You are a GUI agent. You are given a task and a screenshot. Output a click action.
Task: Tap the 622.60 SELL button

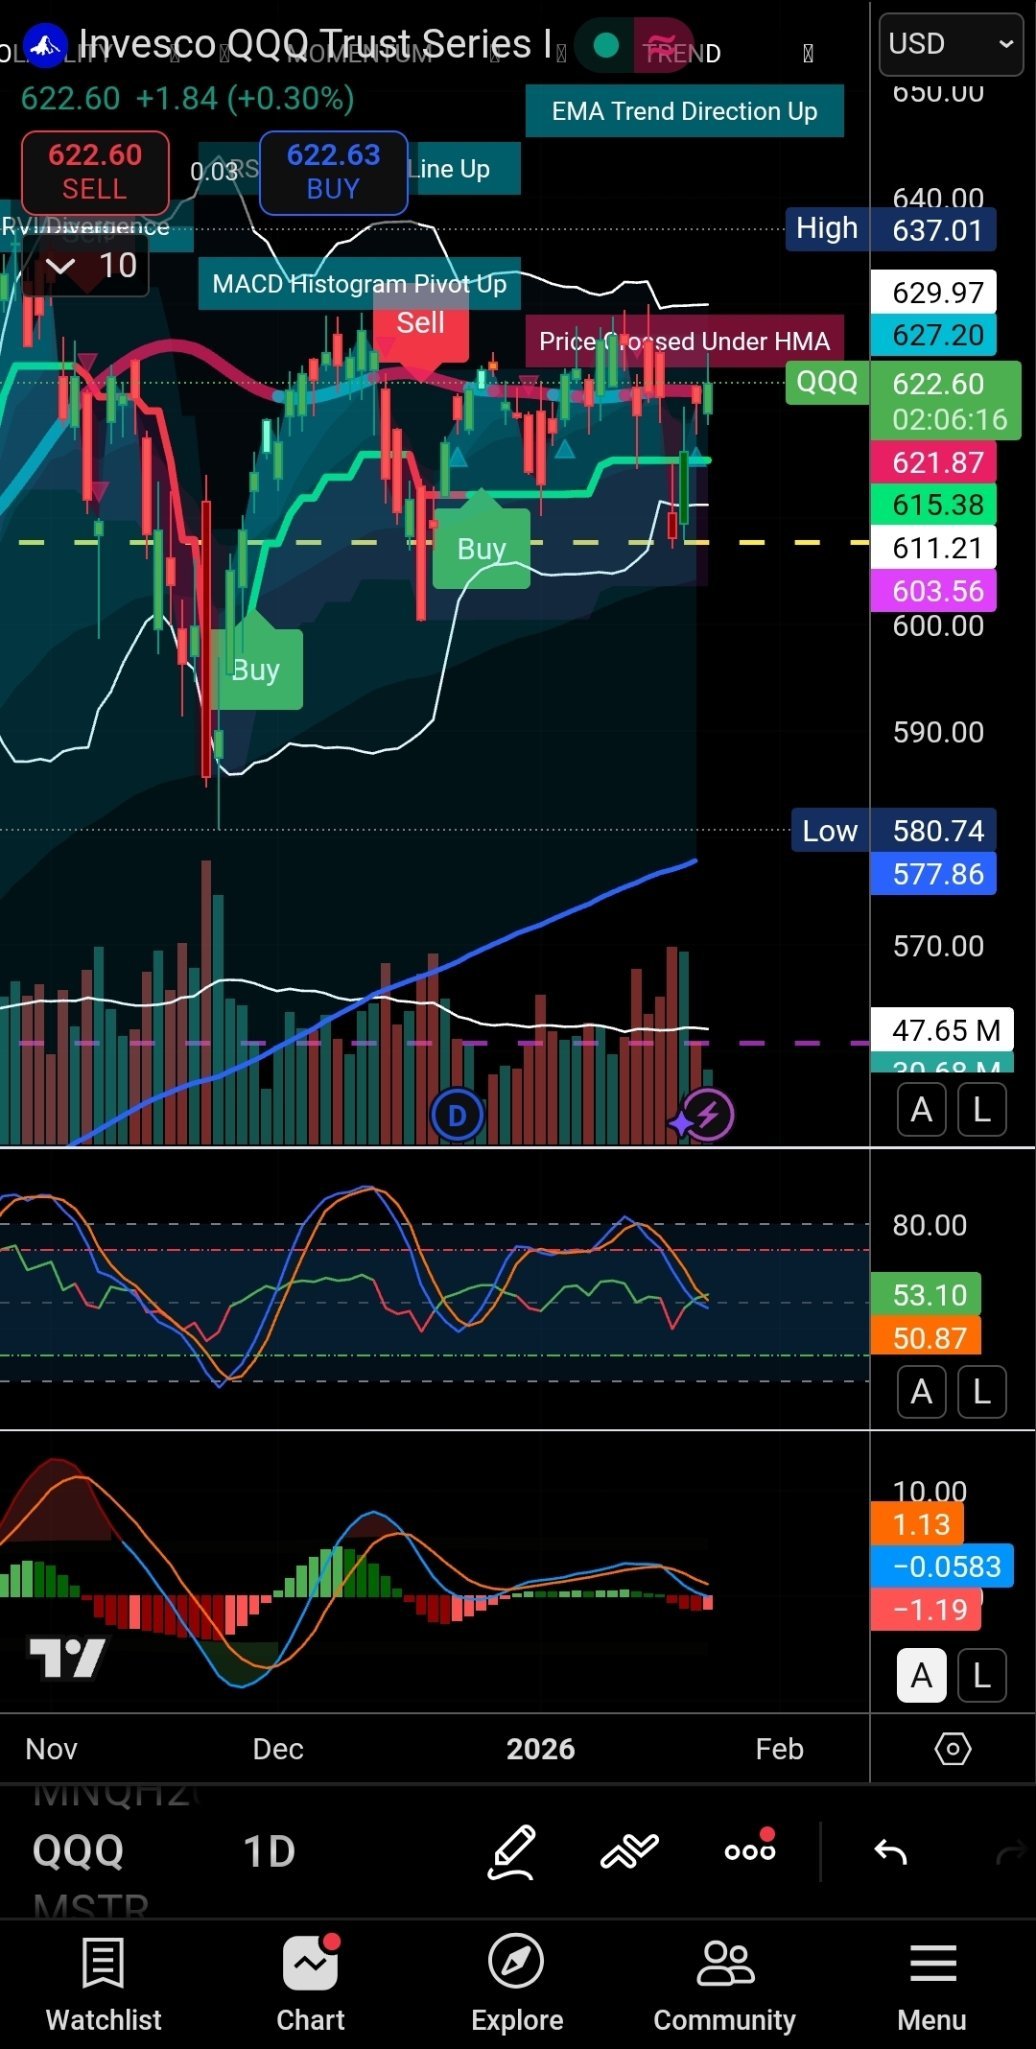[95, 172]
